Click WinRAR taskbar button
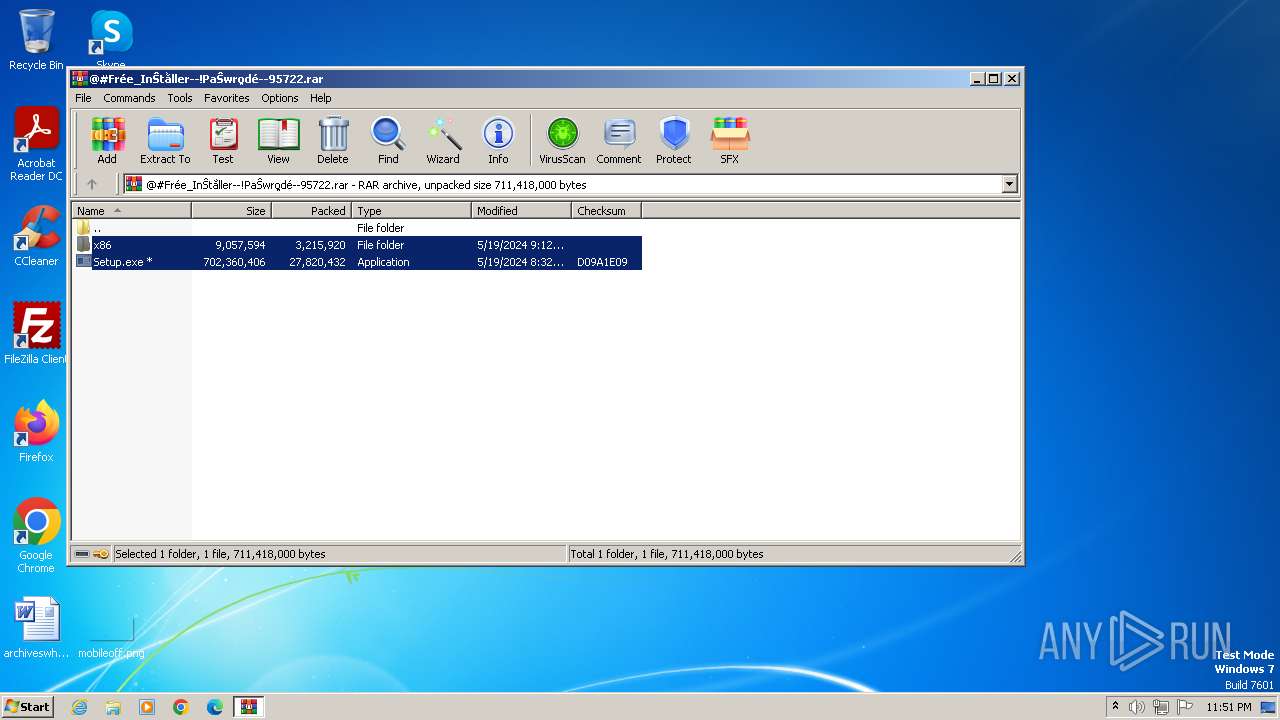 (x=248, y=707)
